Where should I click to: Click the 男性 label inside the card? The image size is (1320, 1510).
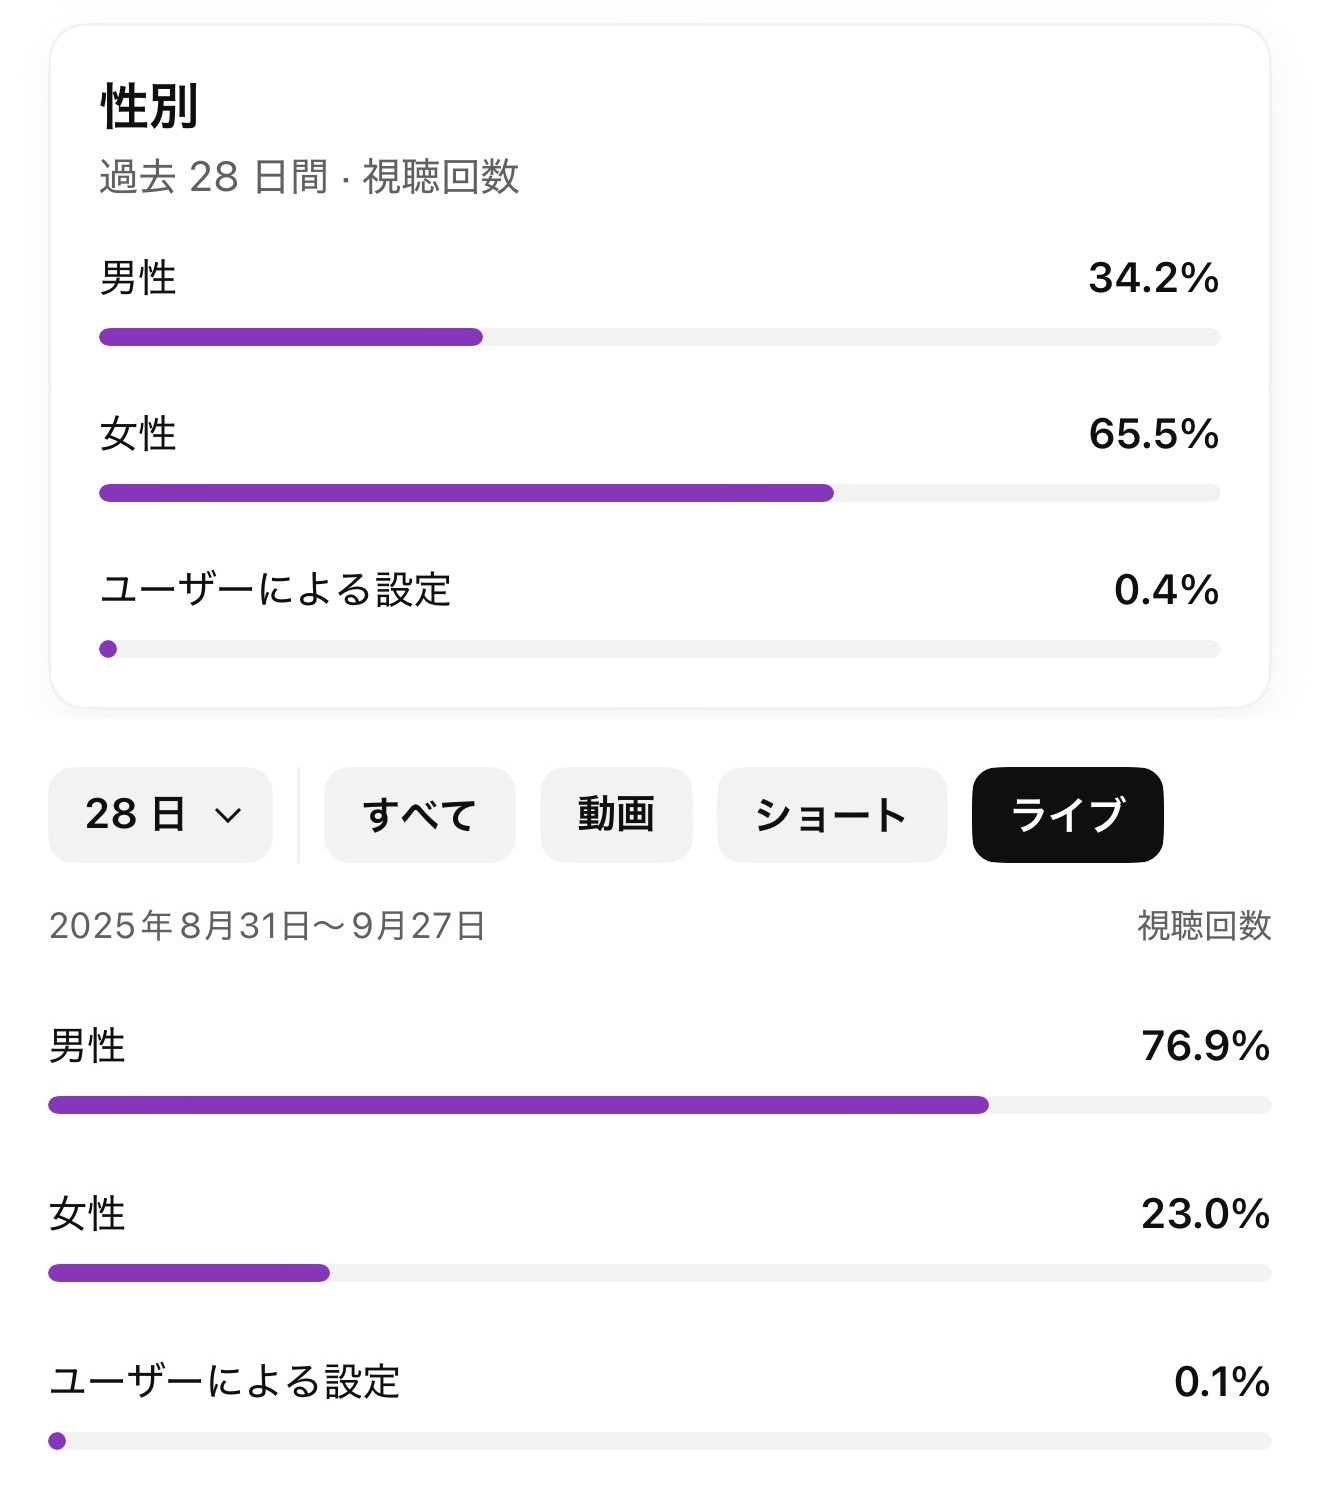click(x=138, y=278)
